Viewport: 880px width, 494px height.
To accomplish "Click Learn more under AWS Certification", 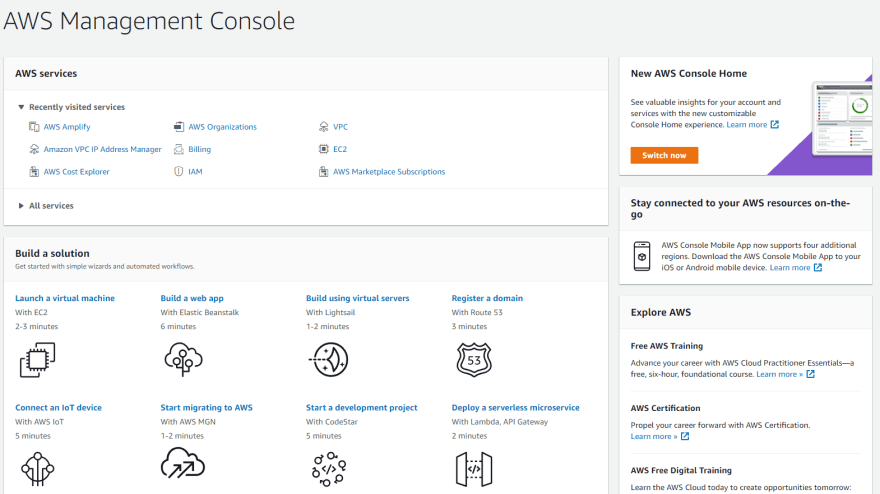I will [x=654, y=437].
